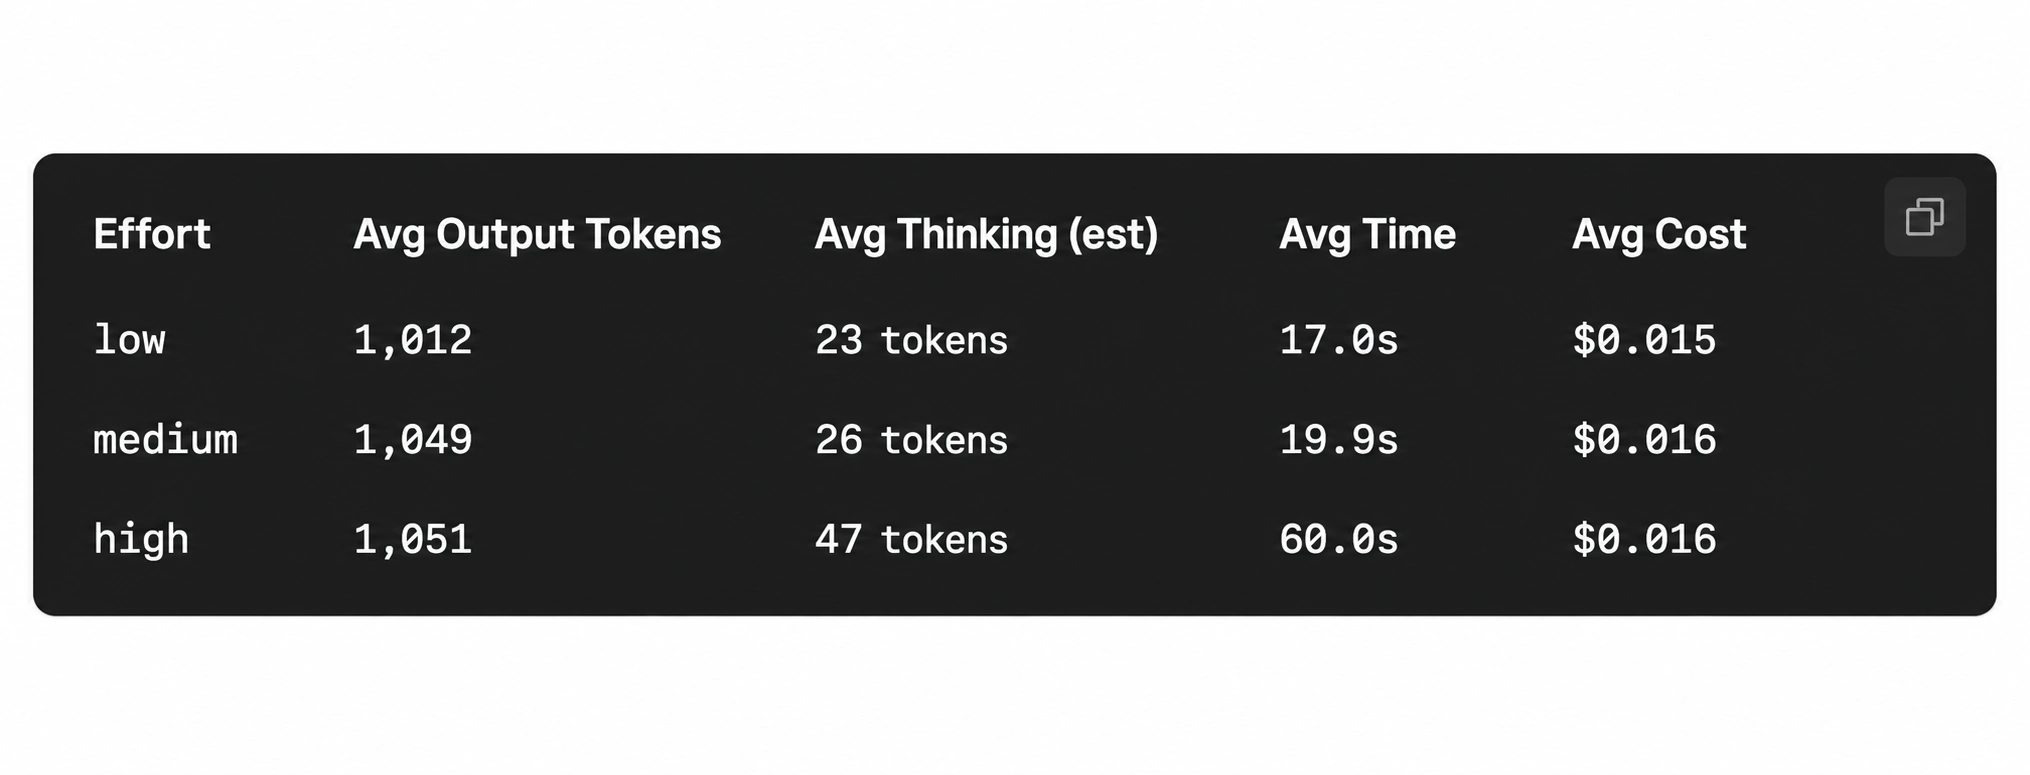Click the Avg Output Tokens header

pos(537,235)
